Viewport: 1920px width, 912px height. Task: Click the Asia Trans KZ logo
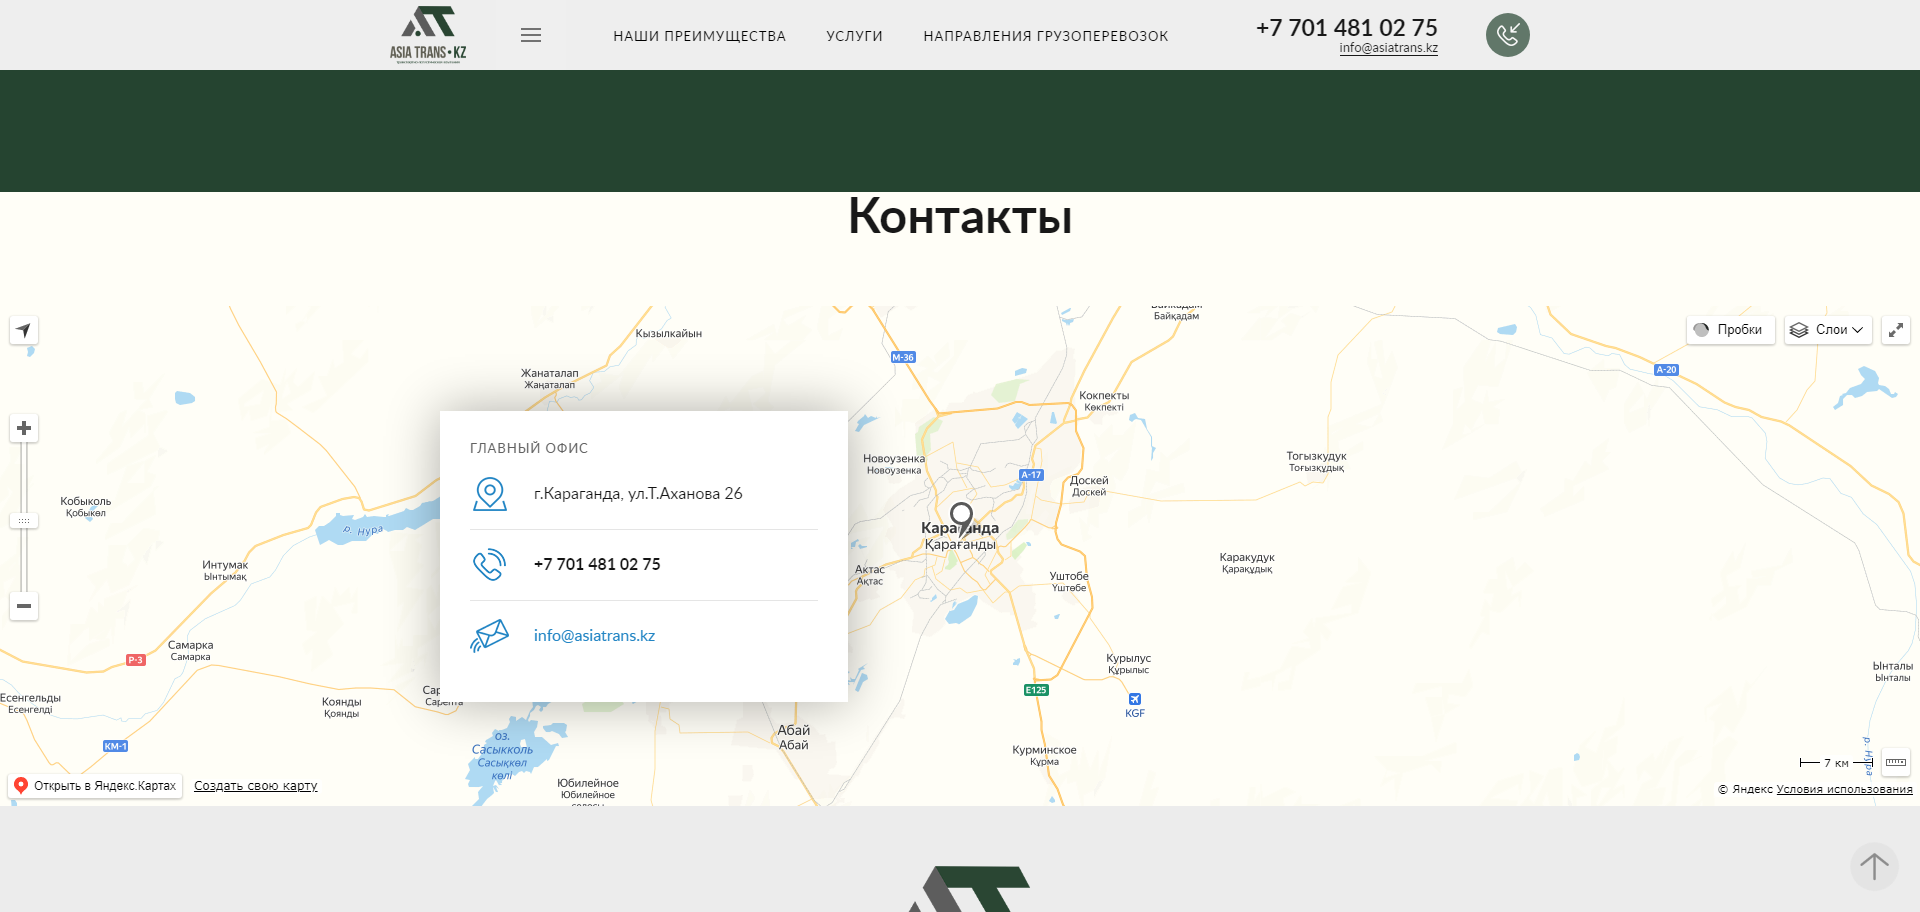(x=428, y=35)
